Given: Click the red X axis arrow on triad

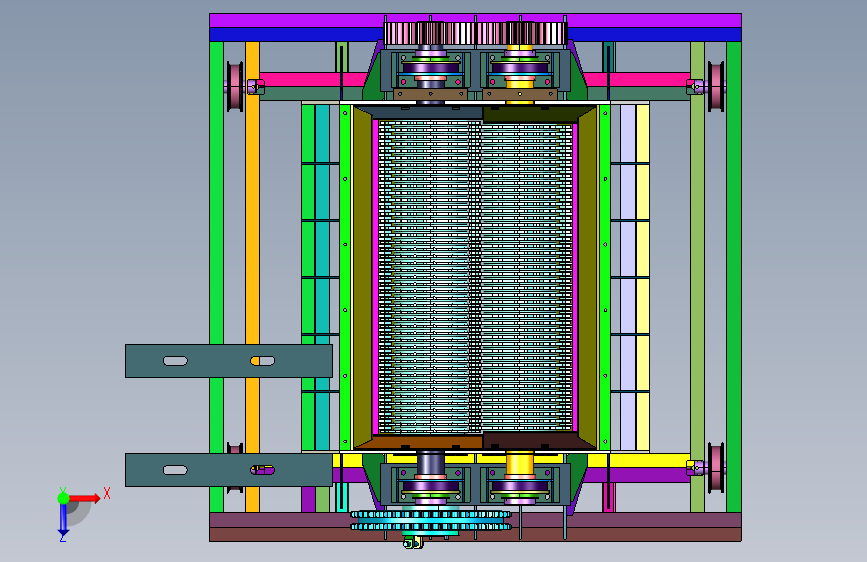Looking at the screenshot, I should (85, 498).
